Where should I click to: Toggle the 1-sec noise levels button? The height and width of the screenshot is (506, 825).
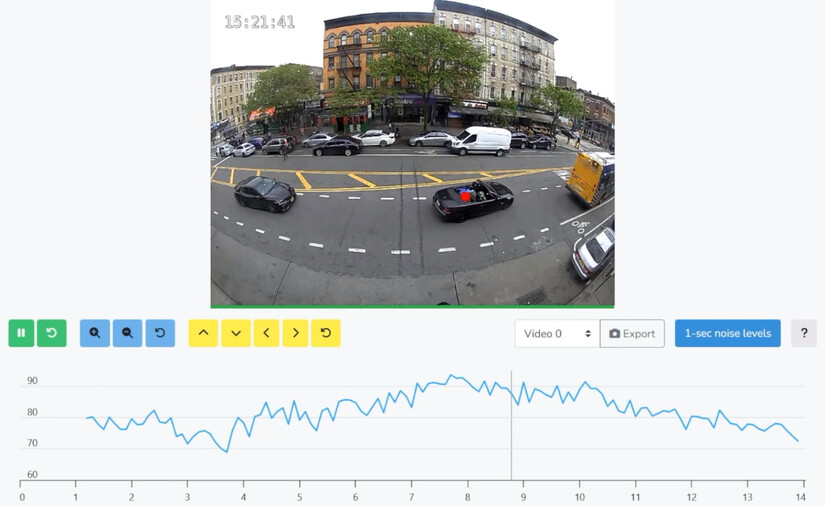tap(728, 333)
